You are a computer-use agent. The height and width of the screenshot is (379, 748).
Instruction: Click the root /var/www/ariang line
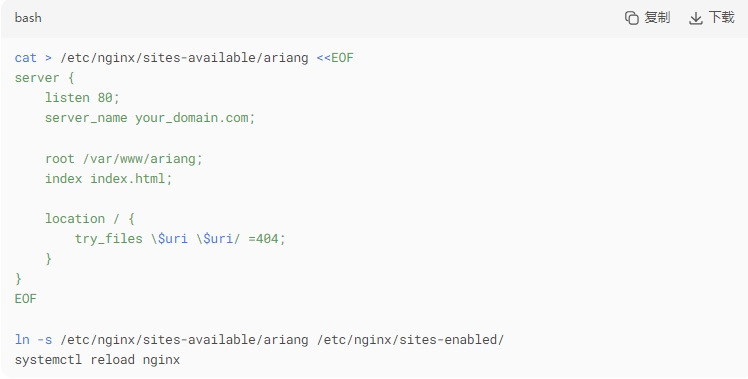124,158
